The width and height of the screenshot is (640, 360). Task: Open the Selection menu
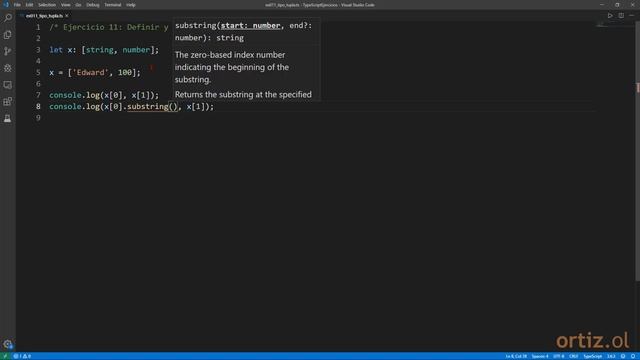coord(47,5)
